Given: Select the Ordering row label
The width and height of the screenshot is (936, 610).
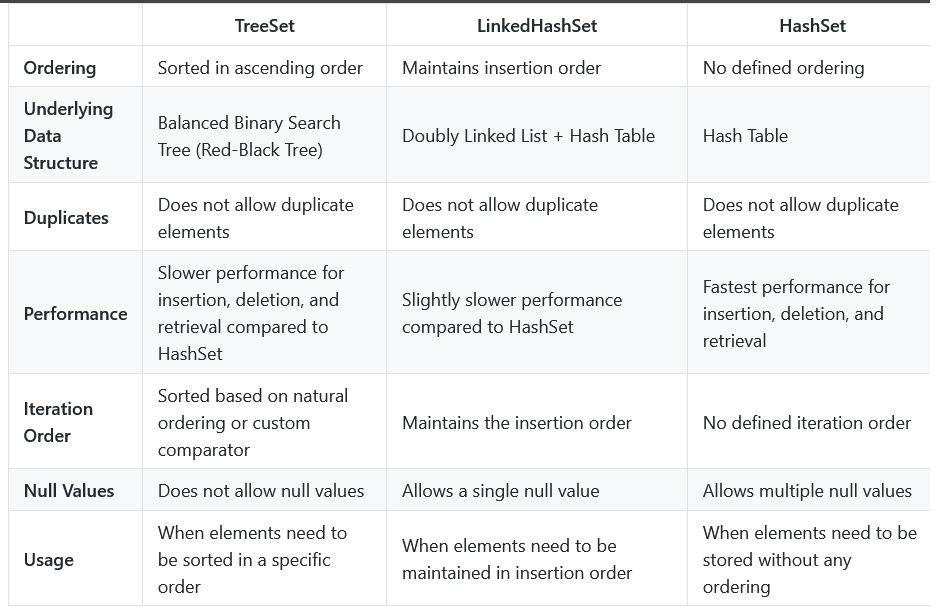Looking at the screenshot, I should [60, 67].
